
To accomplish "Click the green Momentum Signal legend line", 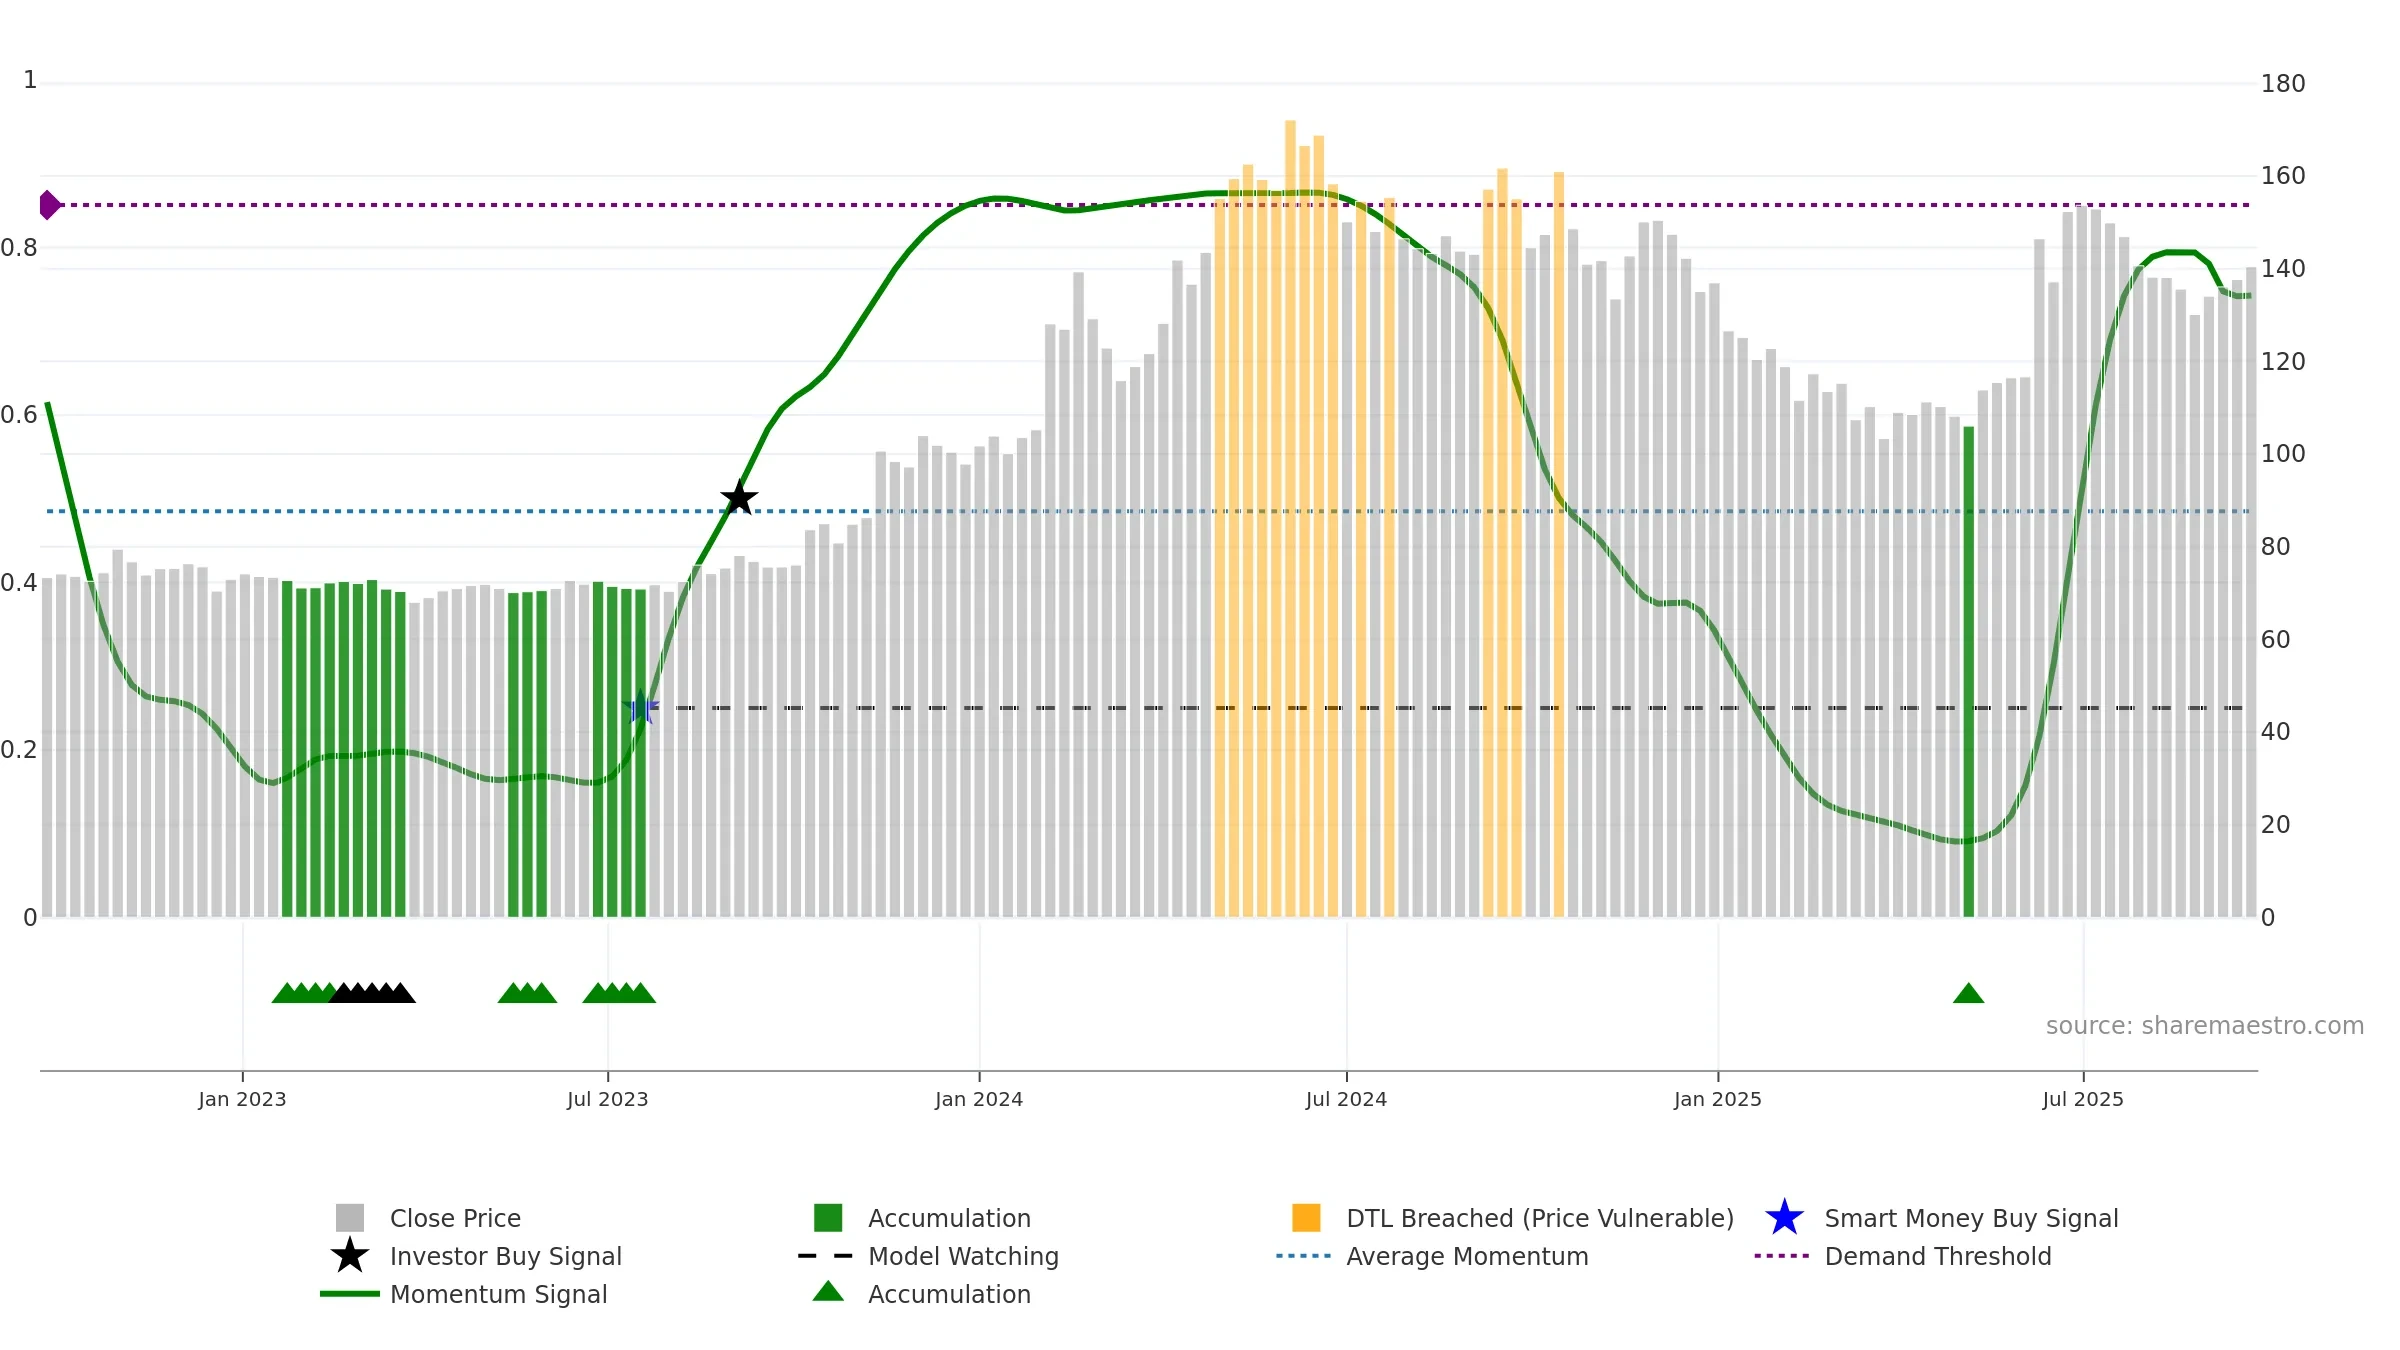I will coord(350,1294).
